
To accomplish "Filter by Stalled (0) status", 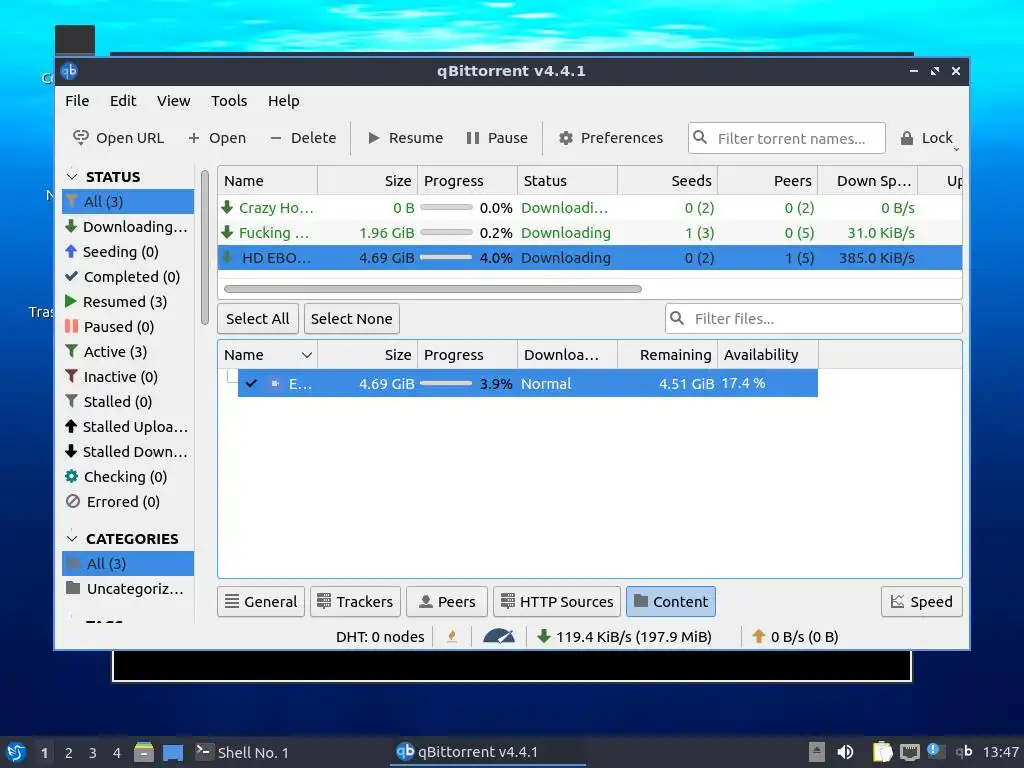I will 128,402.
